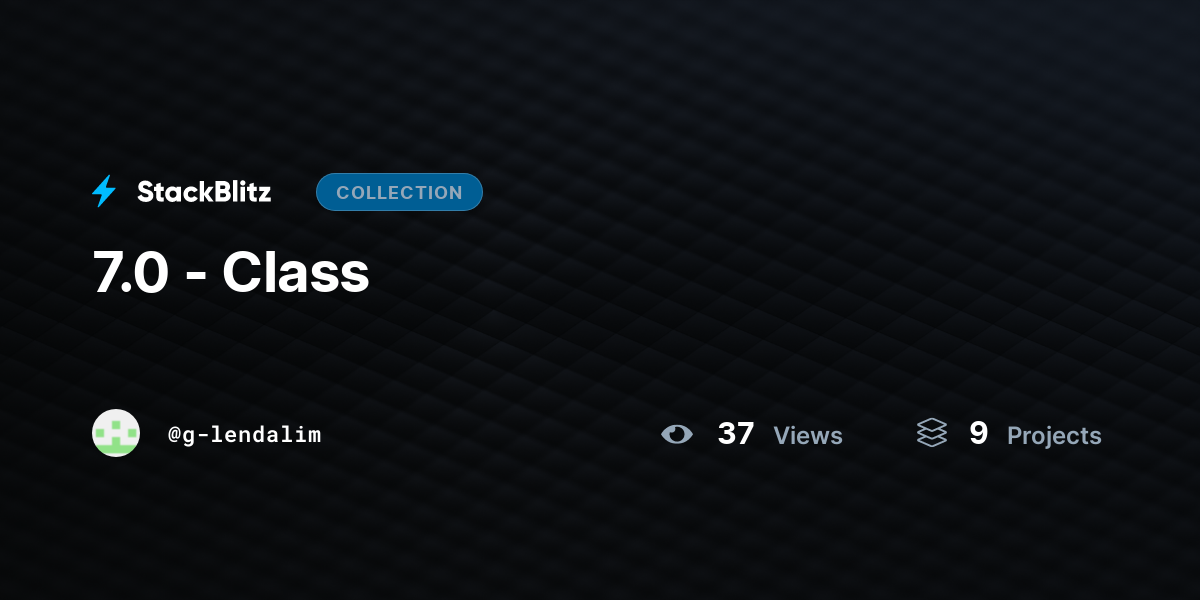Click the letter S in StackBlitz
The height and width of the screenshot is (600, 1200).
coord(146,192)
